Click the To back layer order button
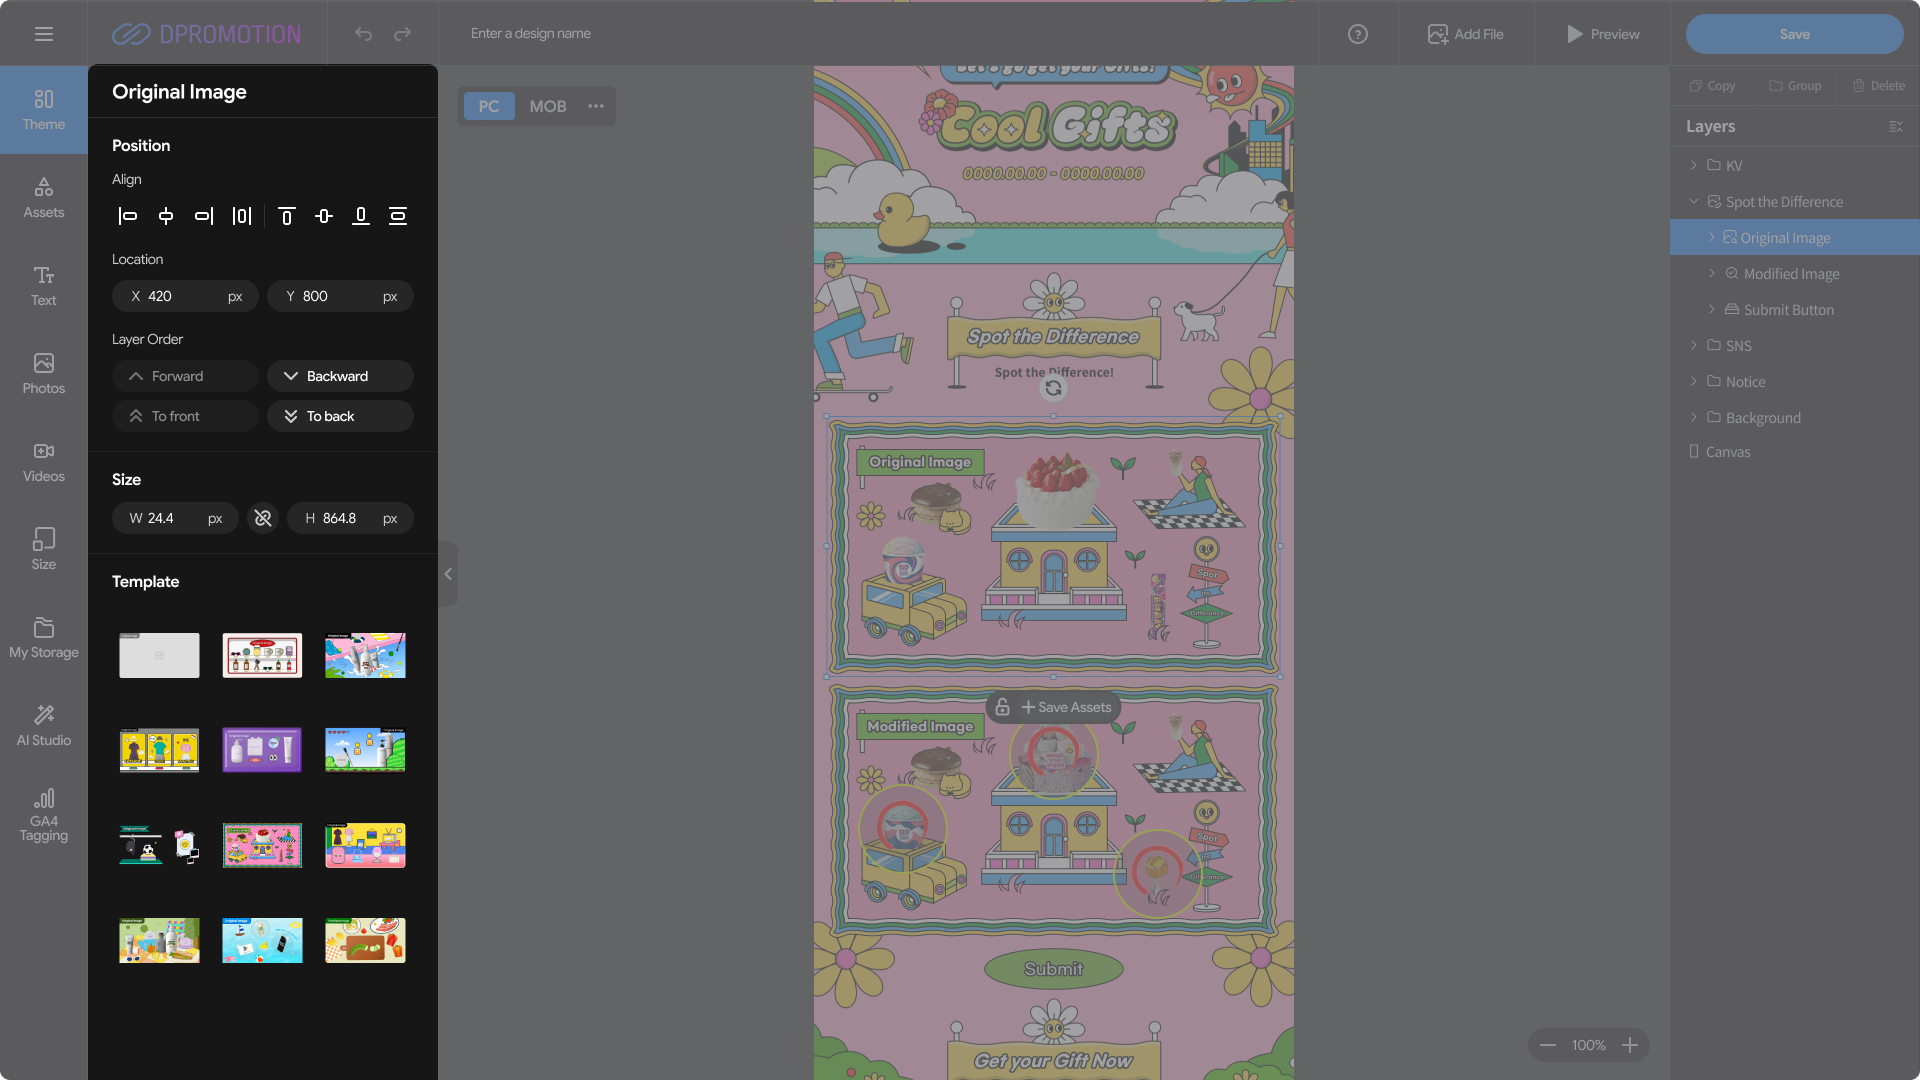The width and height of the screenshot is (1920, 1080). (x=340, y=416)
